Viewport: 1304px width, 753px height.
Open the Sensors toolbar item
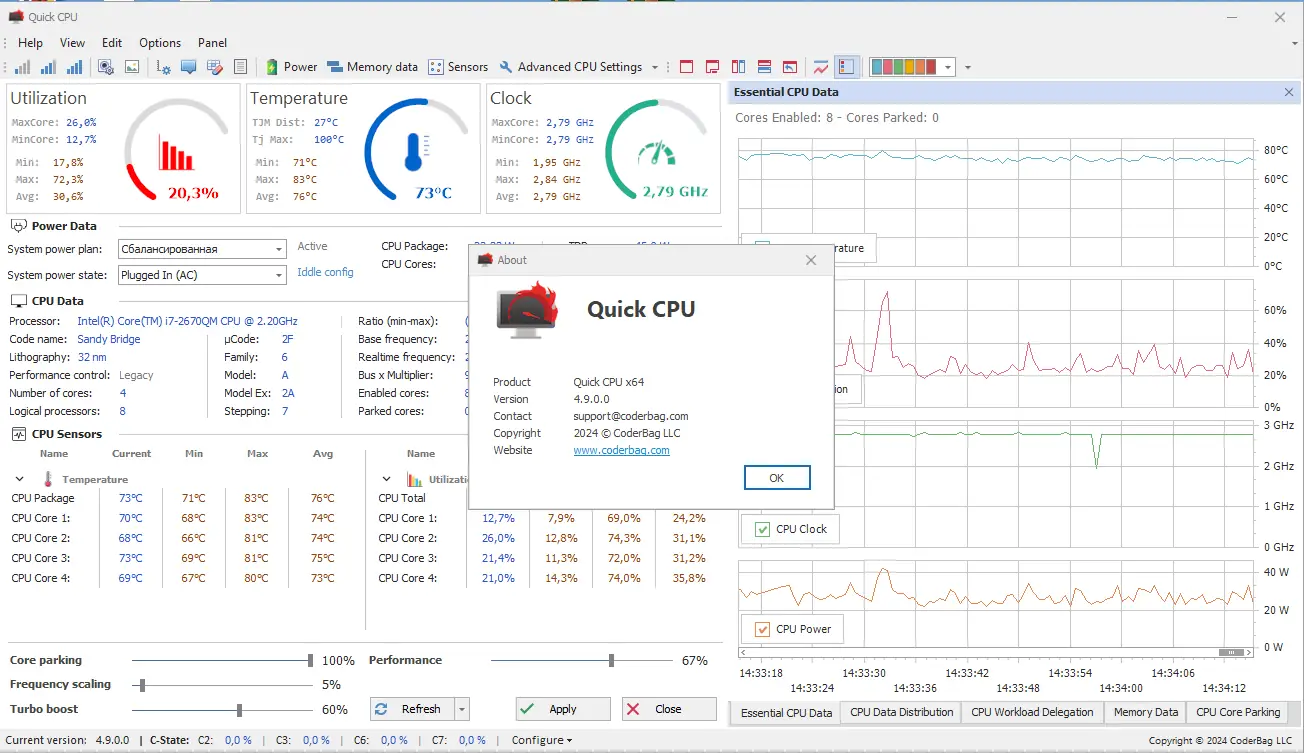pos(458,67)
